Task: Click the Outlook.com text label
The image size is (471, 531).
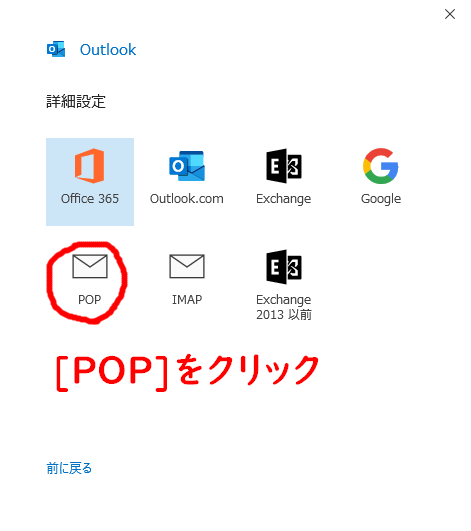Action: 187,198
